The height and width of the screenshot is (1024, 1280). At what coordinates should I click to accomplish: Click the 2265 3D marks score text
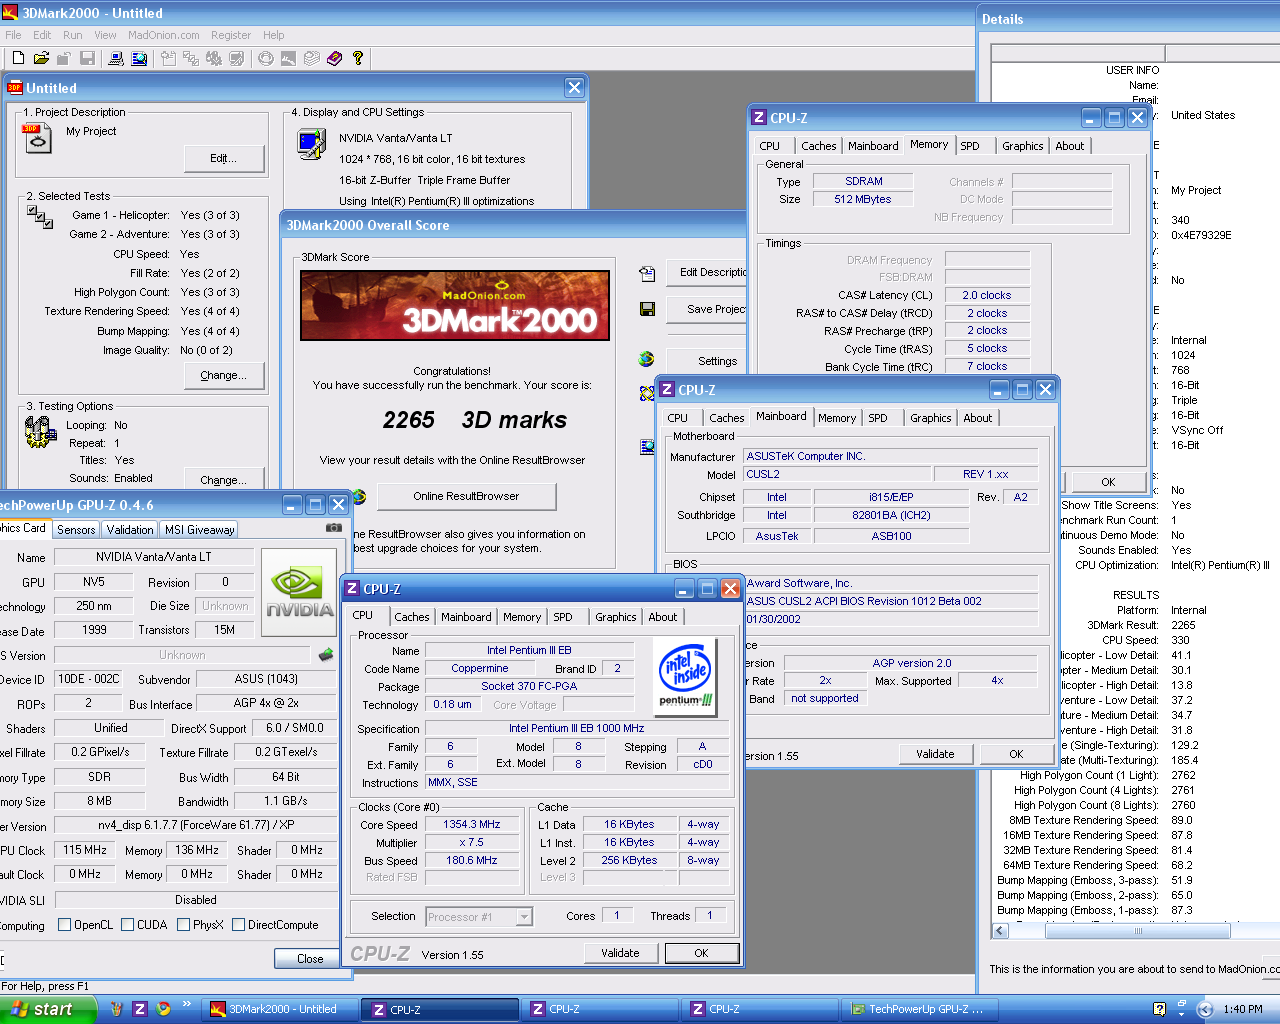[474, 420]
